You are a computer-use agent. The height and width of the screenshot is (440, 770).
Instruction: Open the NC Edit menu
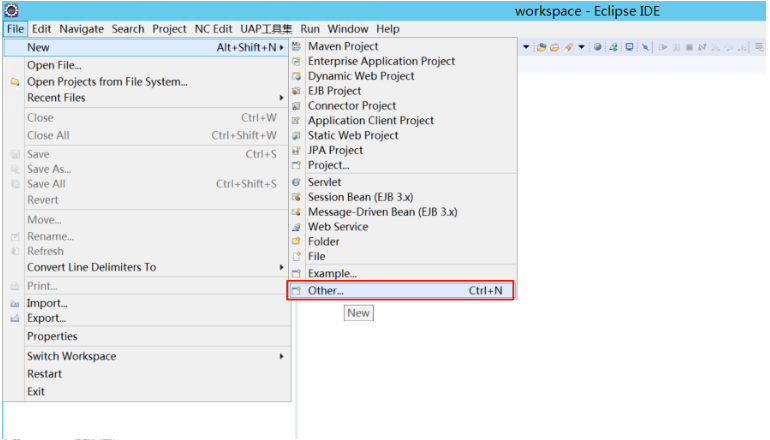pyautogui.click(x=213, y=29)
